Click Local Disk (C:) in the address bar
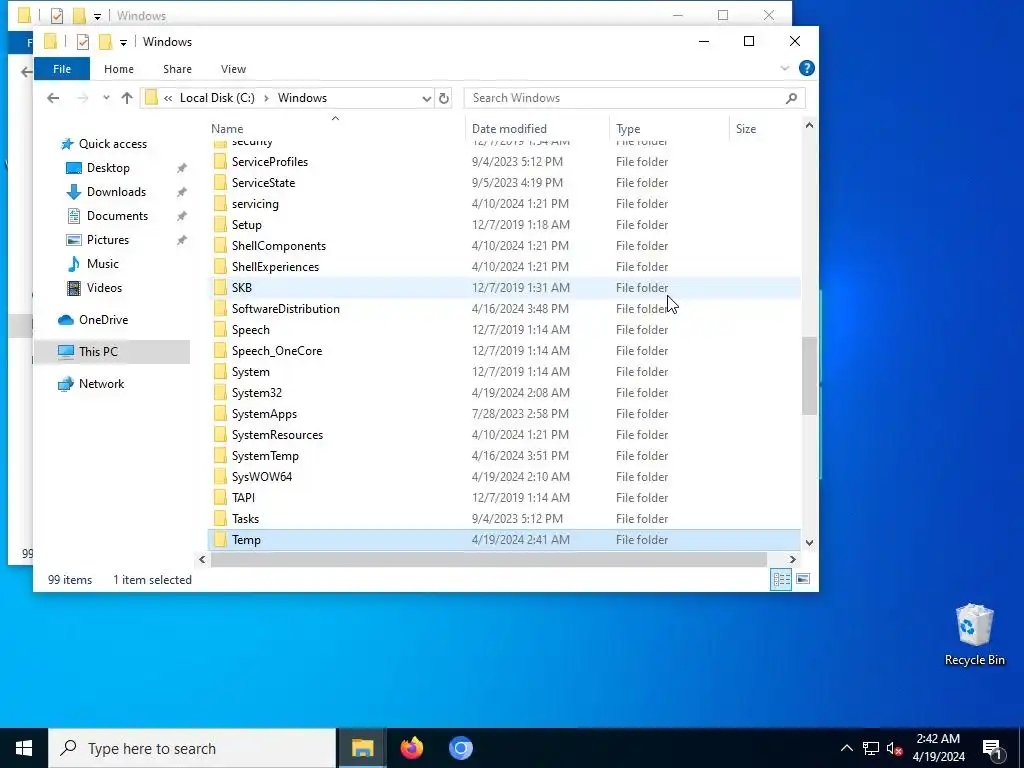The height and width of the screenshot is (768, 1024). [x=217, y=98]
